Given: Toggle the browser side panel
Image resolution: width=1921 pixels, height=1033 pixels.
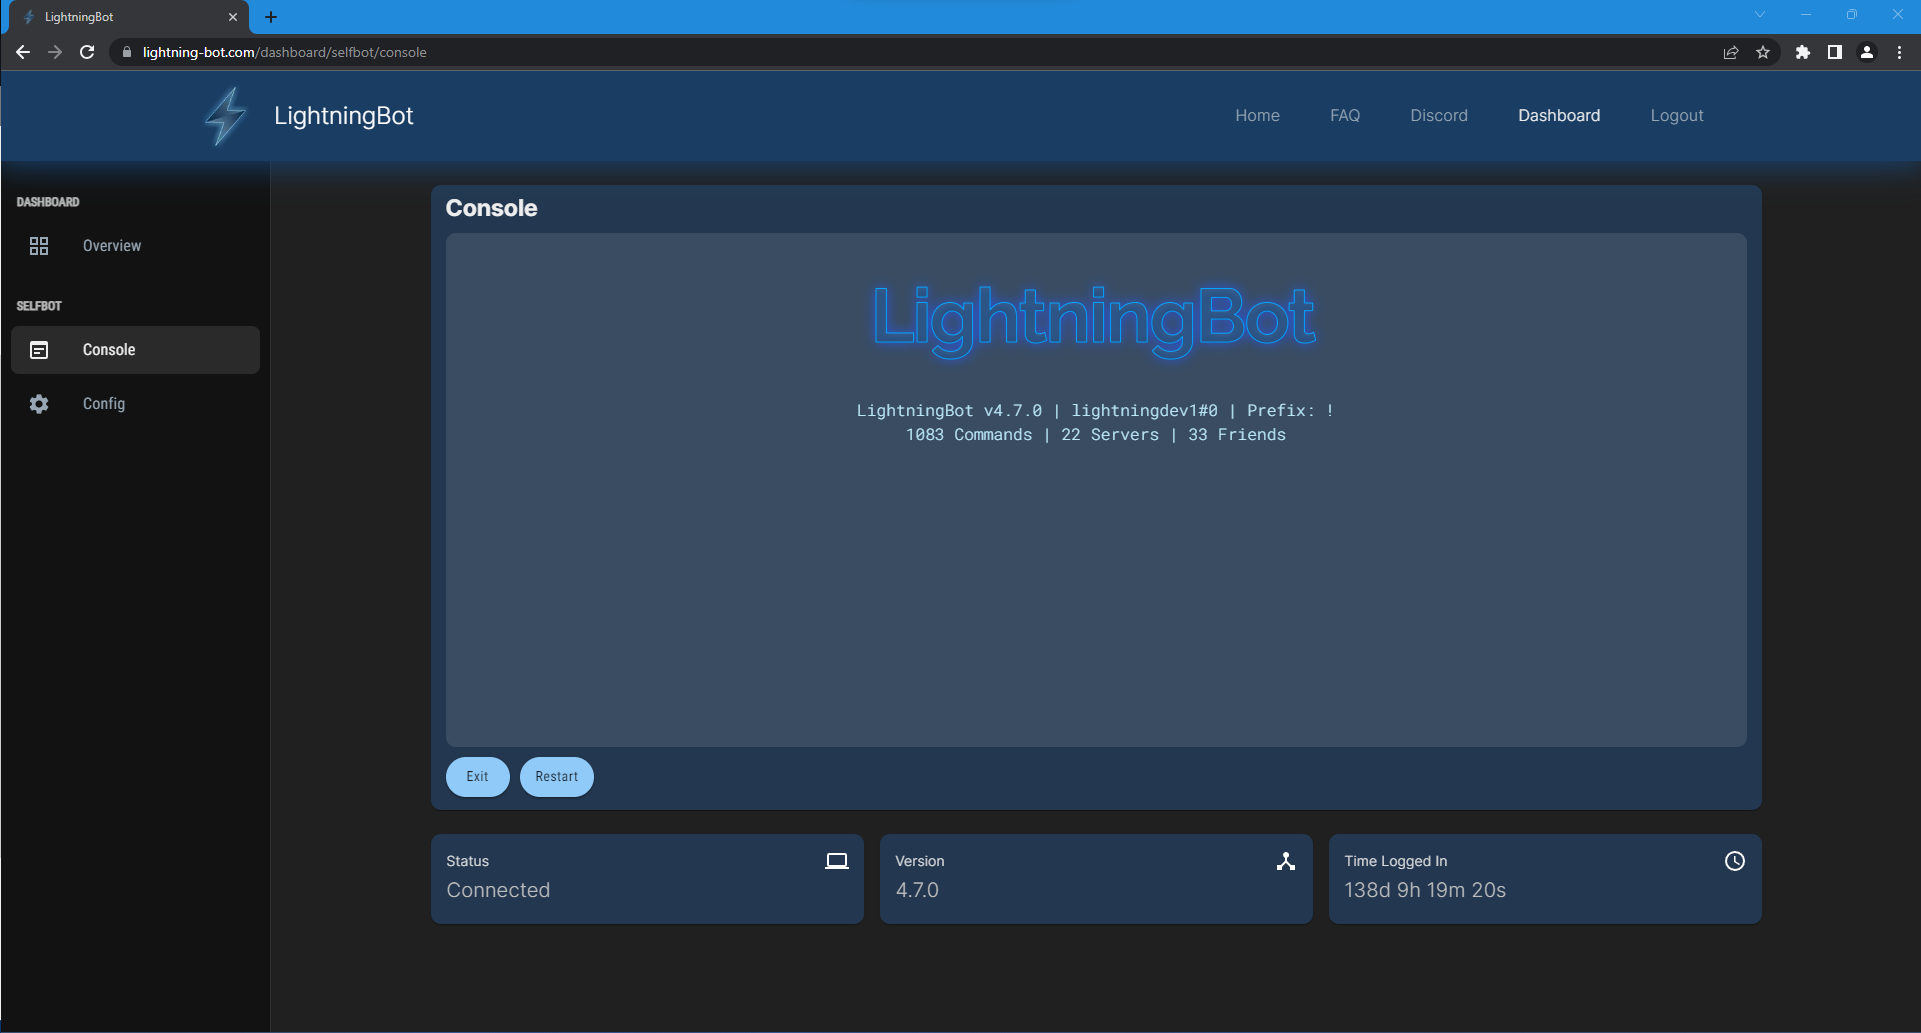Looking at the screenshot, I should (x=1834, y=52).
